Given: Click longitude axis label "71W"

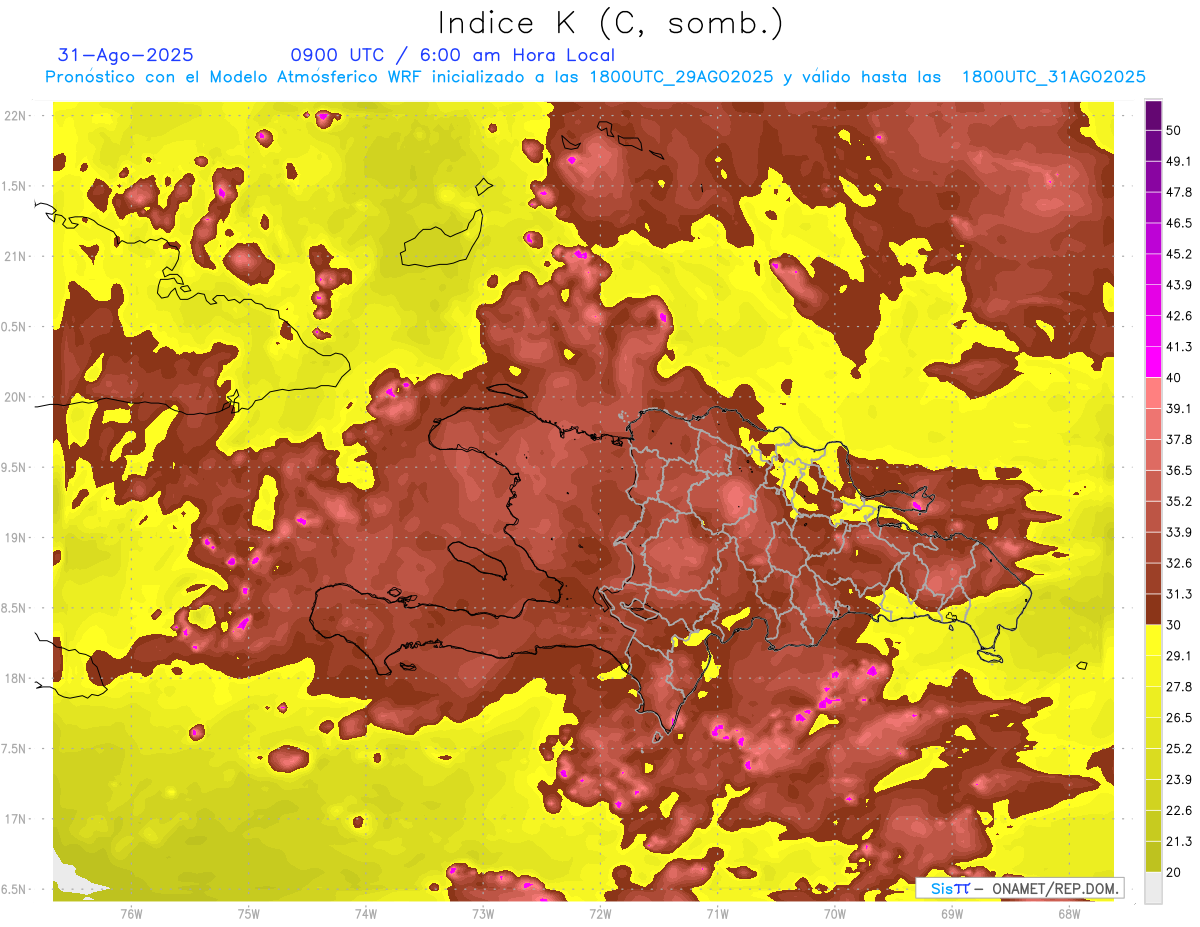Looking at the screenshot, I should (x=717, y=914).
